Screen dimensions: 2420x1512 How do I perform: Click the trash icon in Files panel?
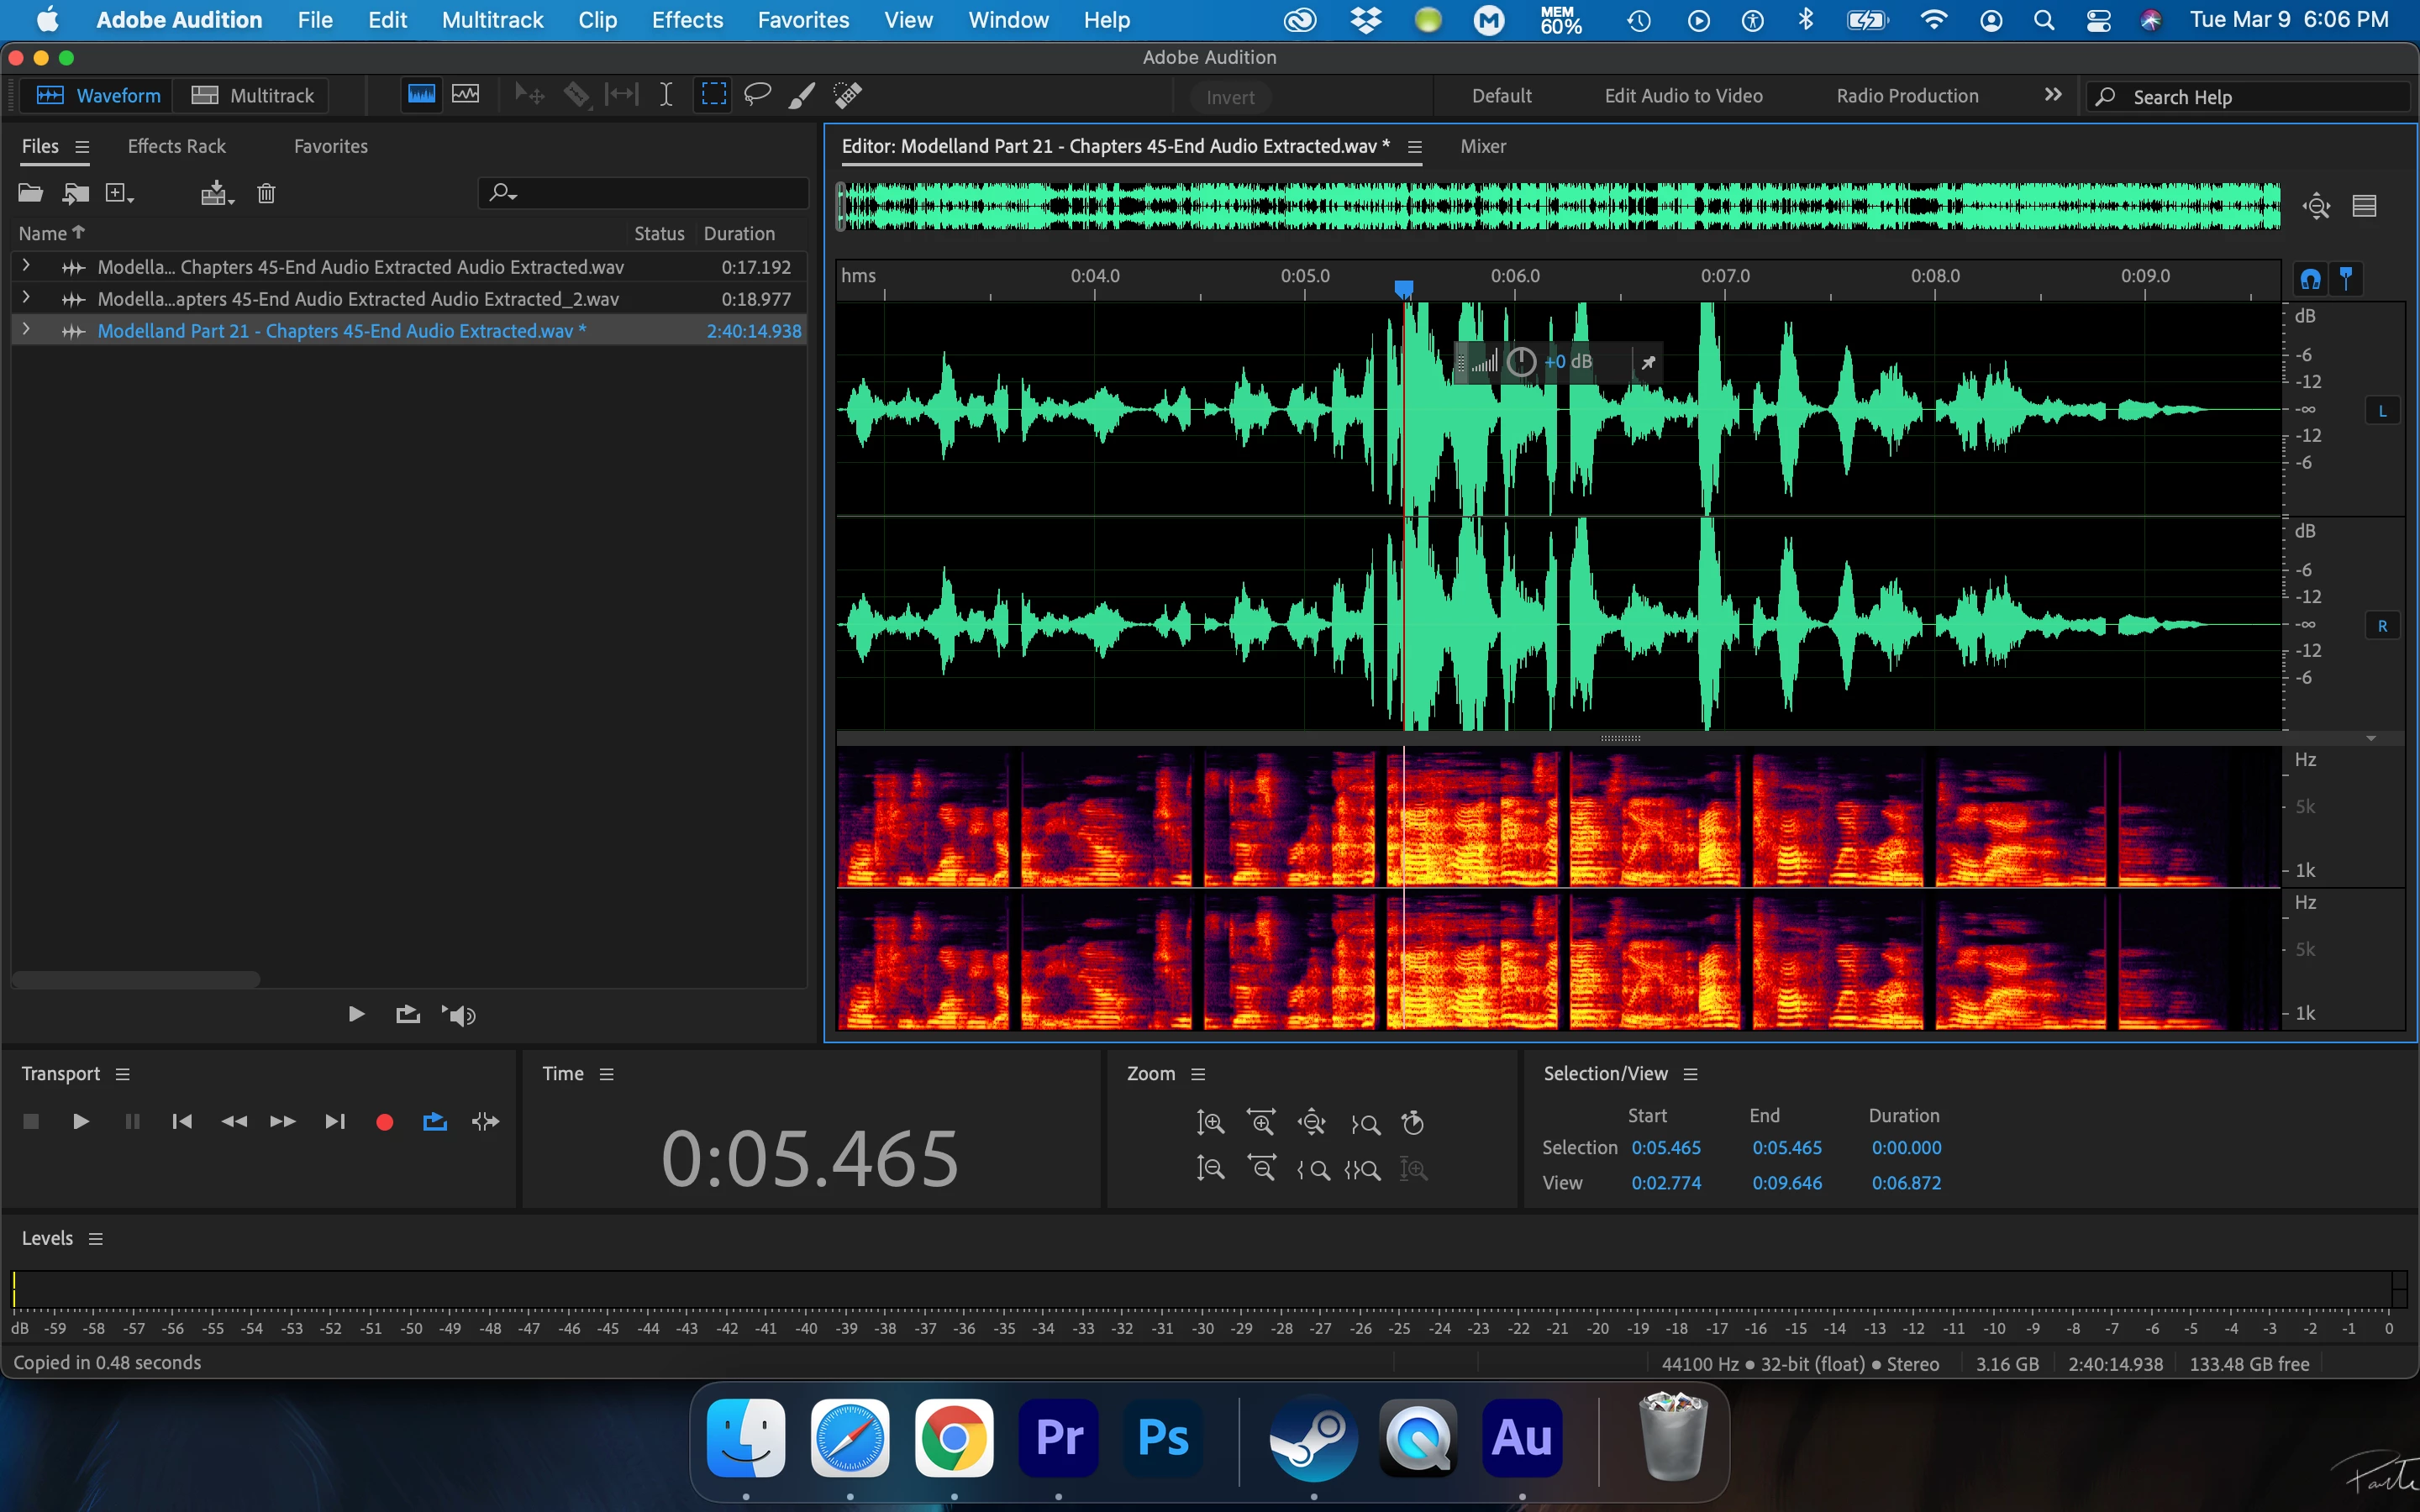tap(266, 193)
